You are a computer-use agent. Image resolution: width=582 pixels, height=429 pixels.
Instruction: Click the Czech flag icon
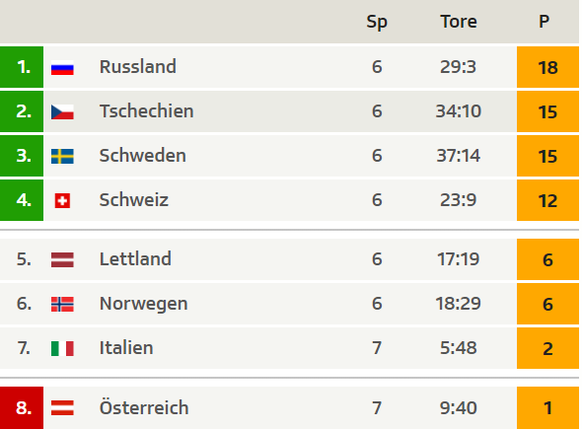(62, 112)
